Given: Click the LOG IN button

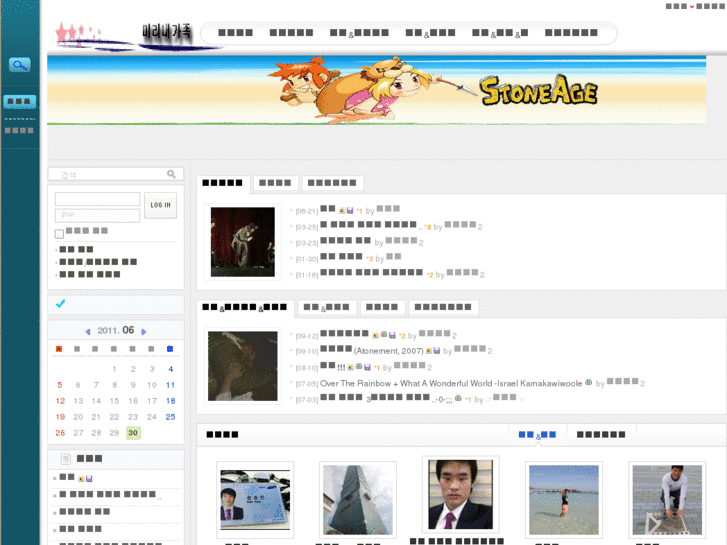Looking at the screenshot, I should click(x=160, y=205).
